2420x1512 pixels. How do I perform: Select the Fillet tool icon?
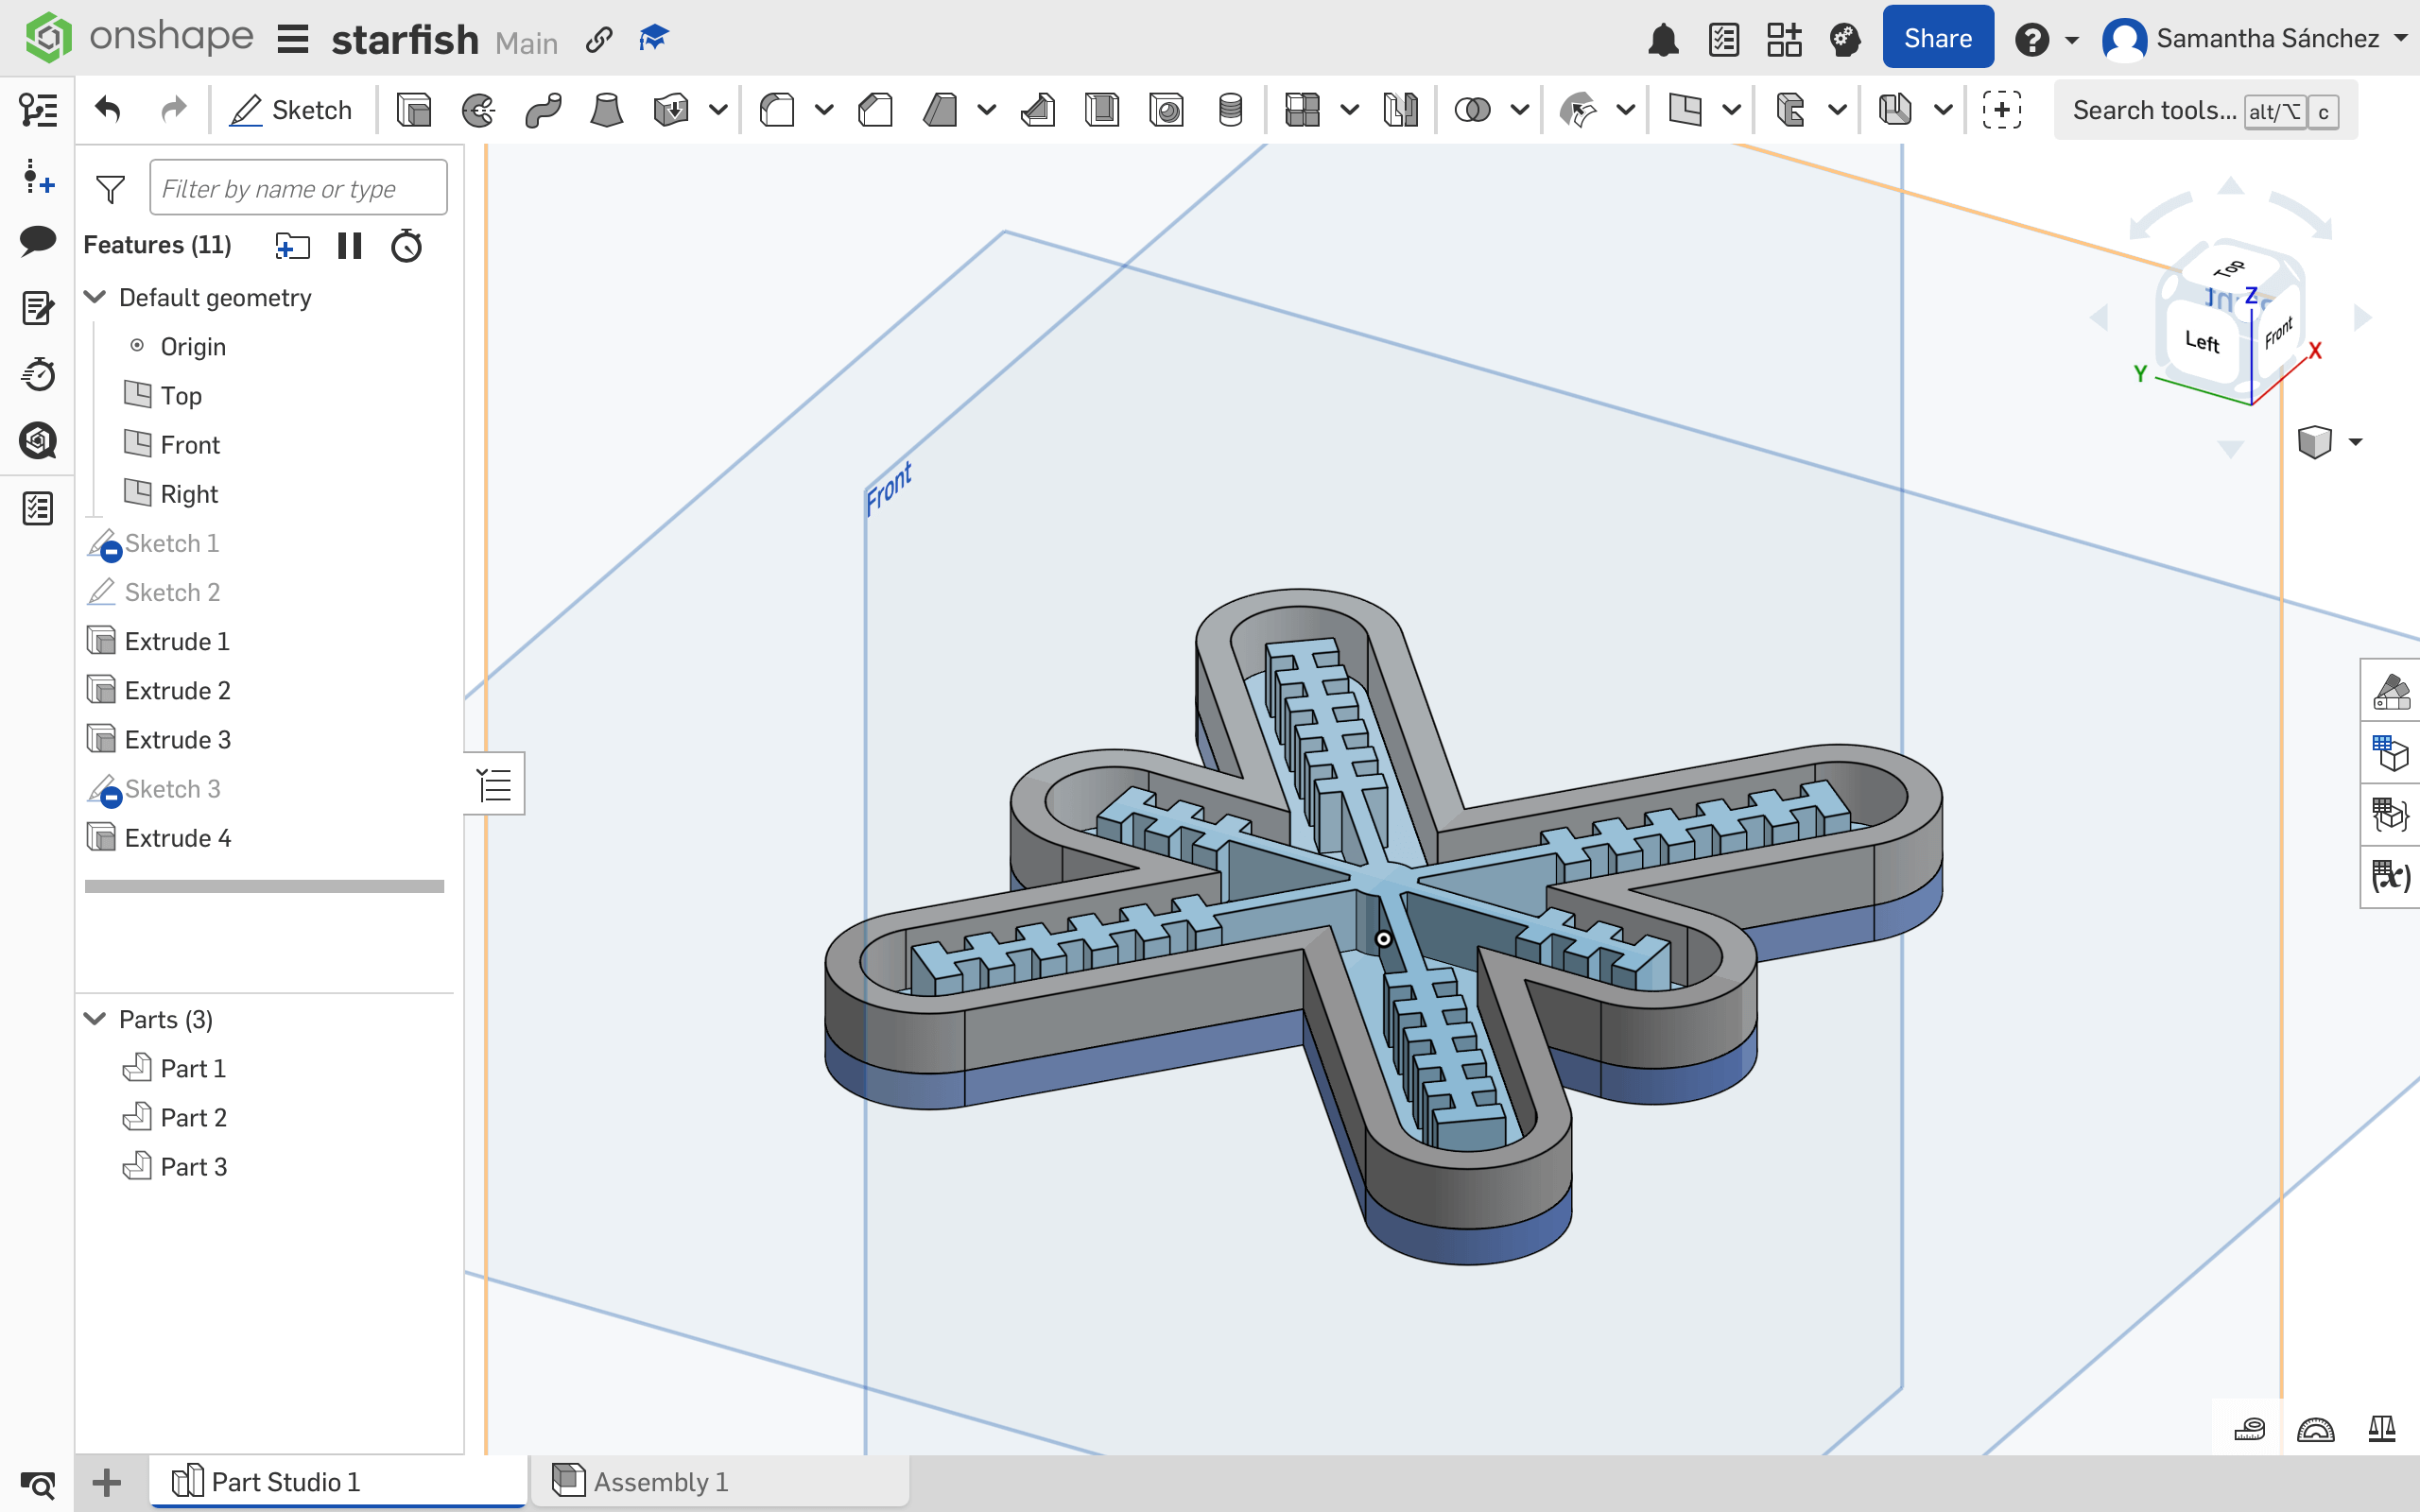777,110
